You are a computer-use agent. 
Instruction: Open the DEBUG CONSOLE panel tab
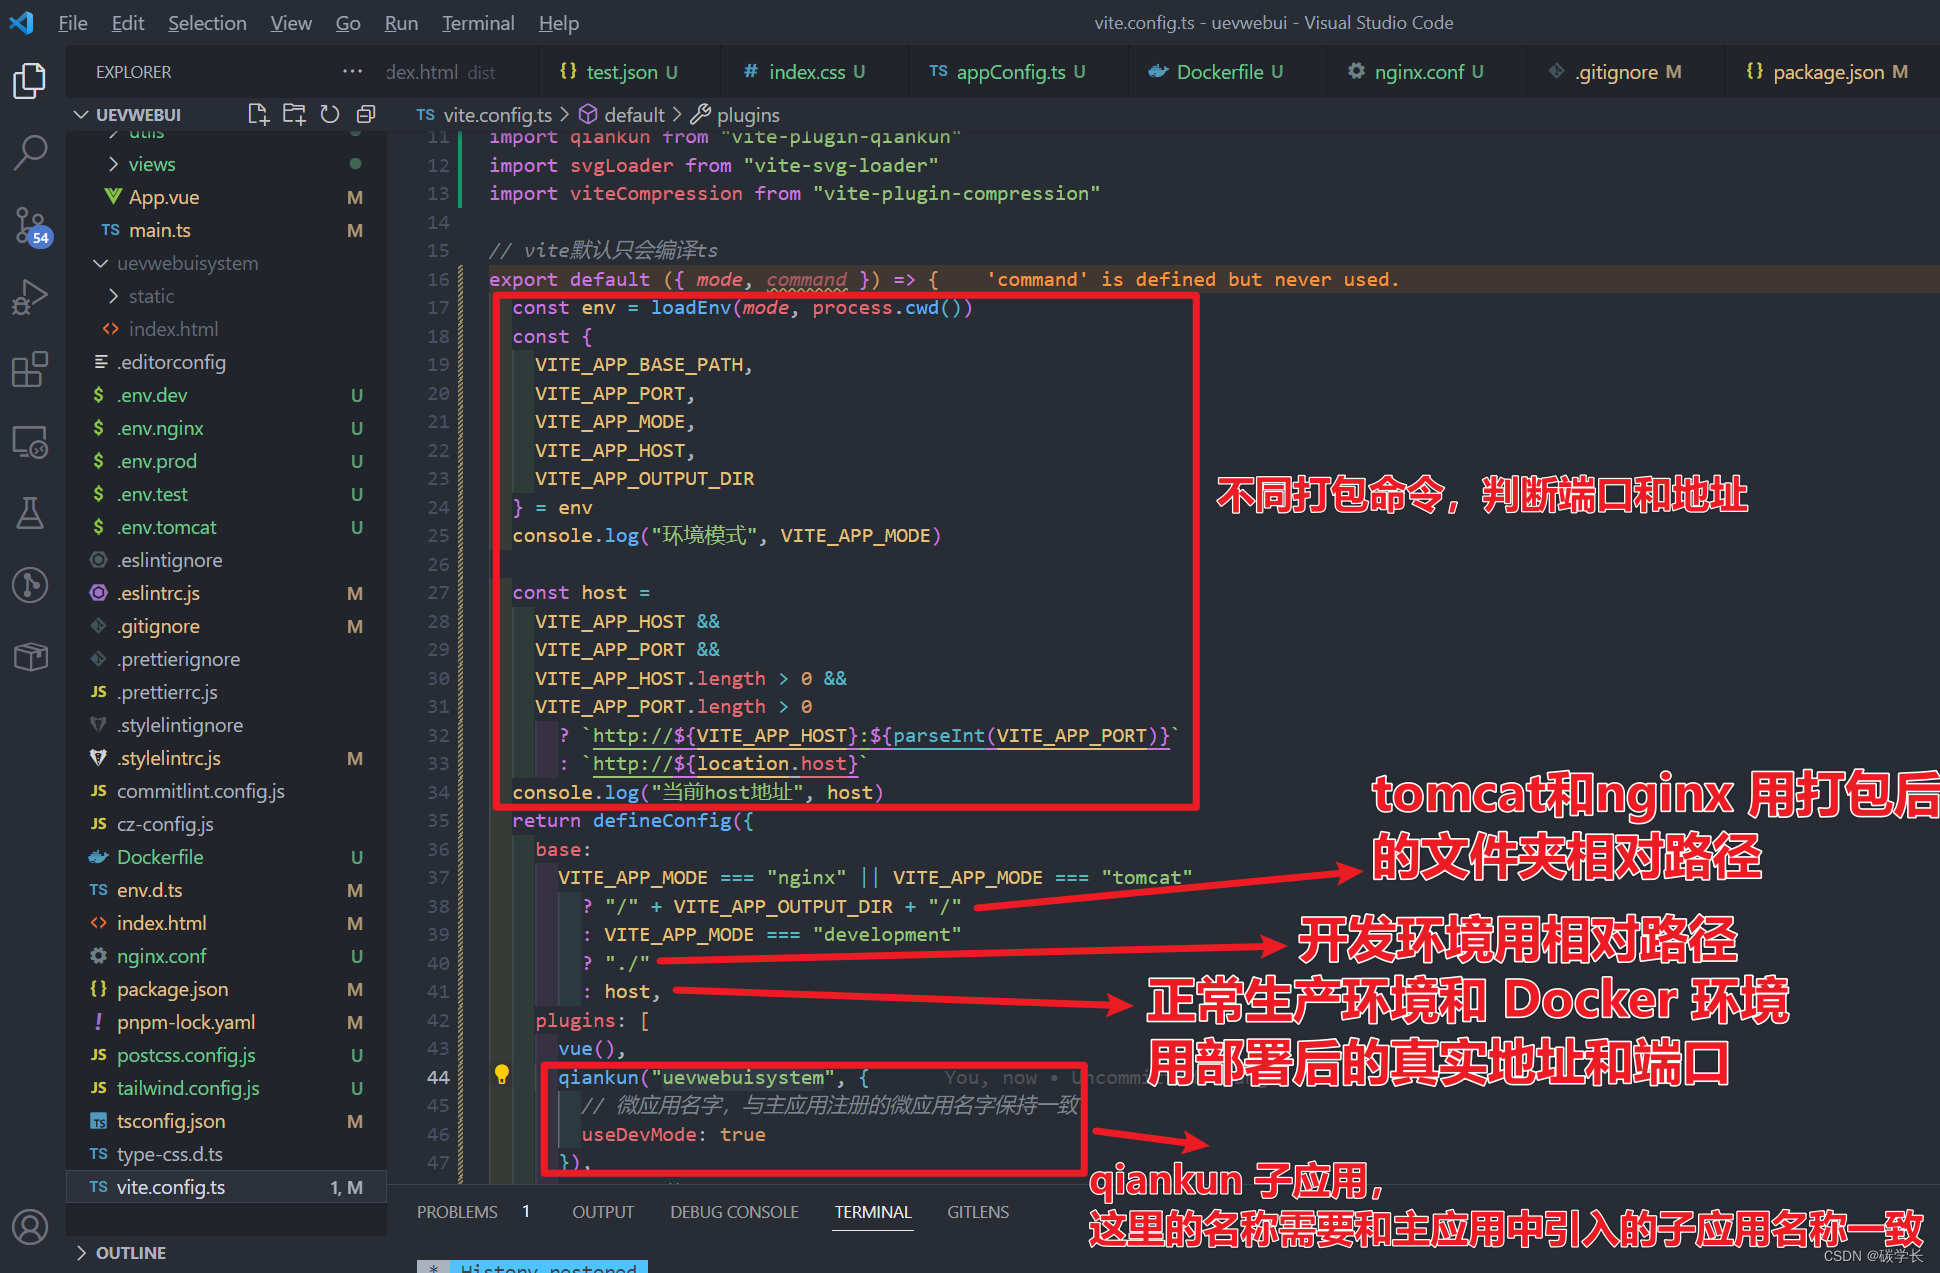coord(734,1211)
